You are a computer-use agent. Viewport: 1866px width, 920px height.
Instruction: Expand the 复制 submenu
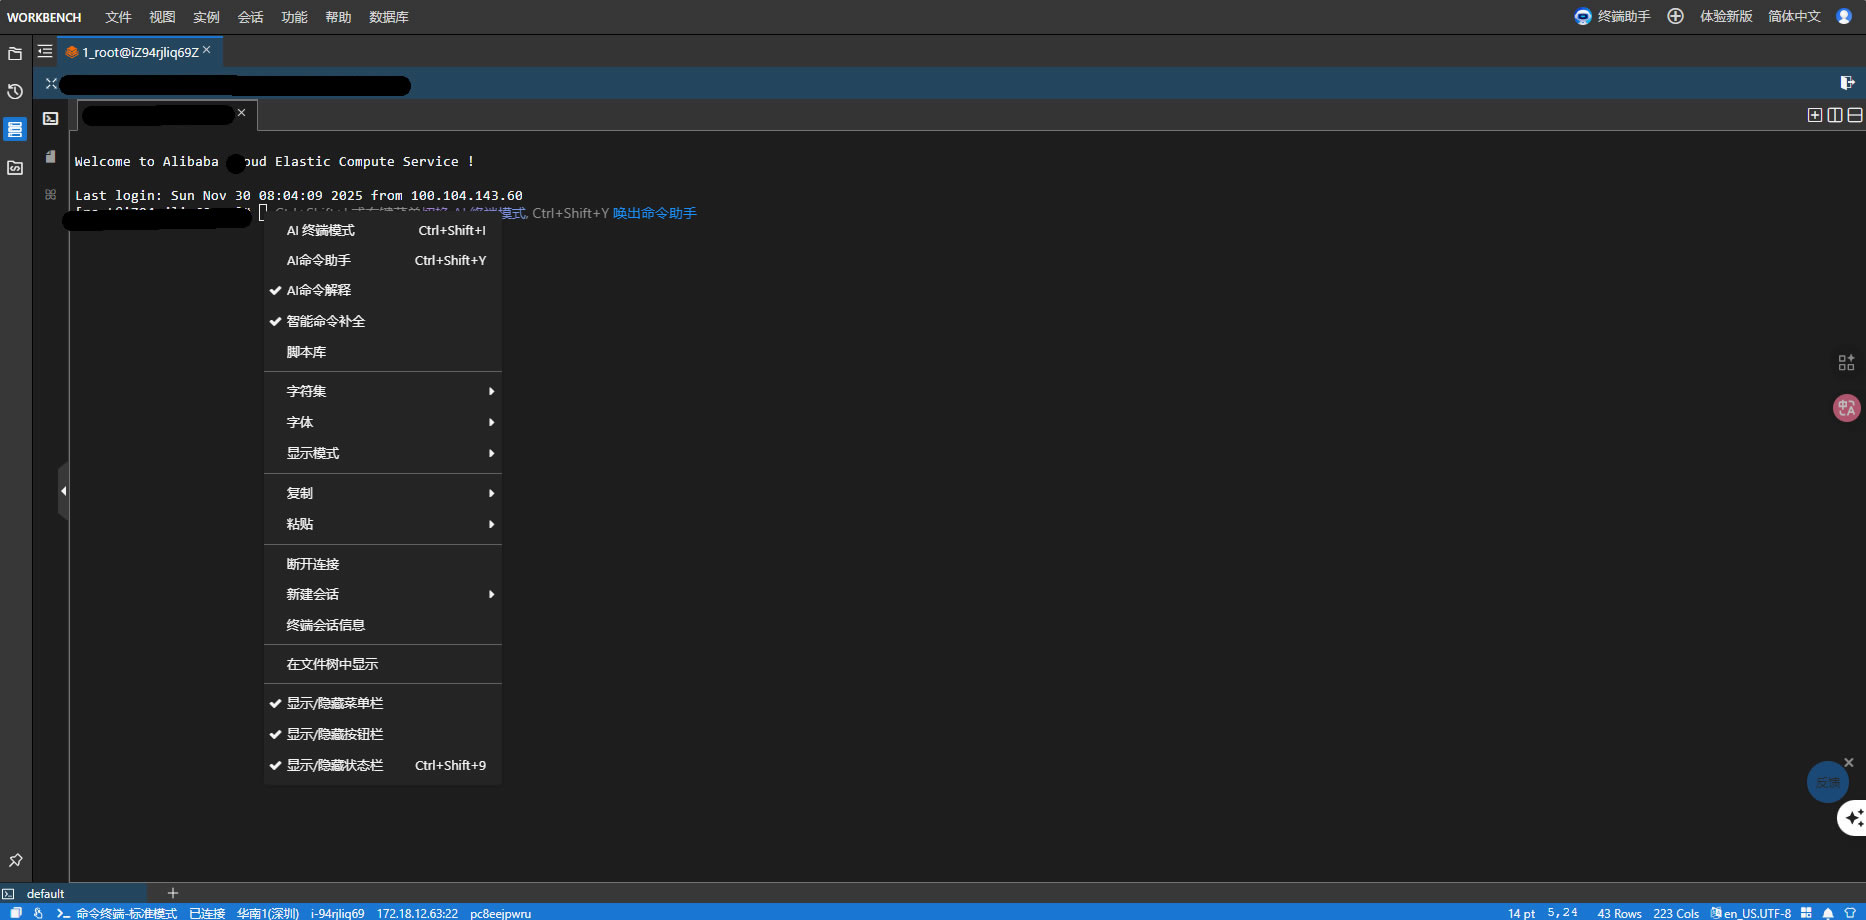coord(383,493)
